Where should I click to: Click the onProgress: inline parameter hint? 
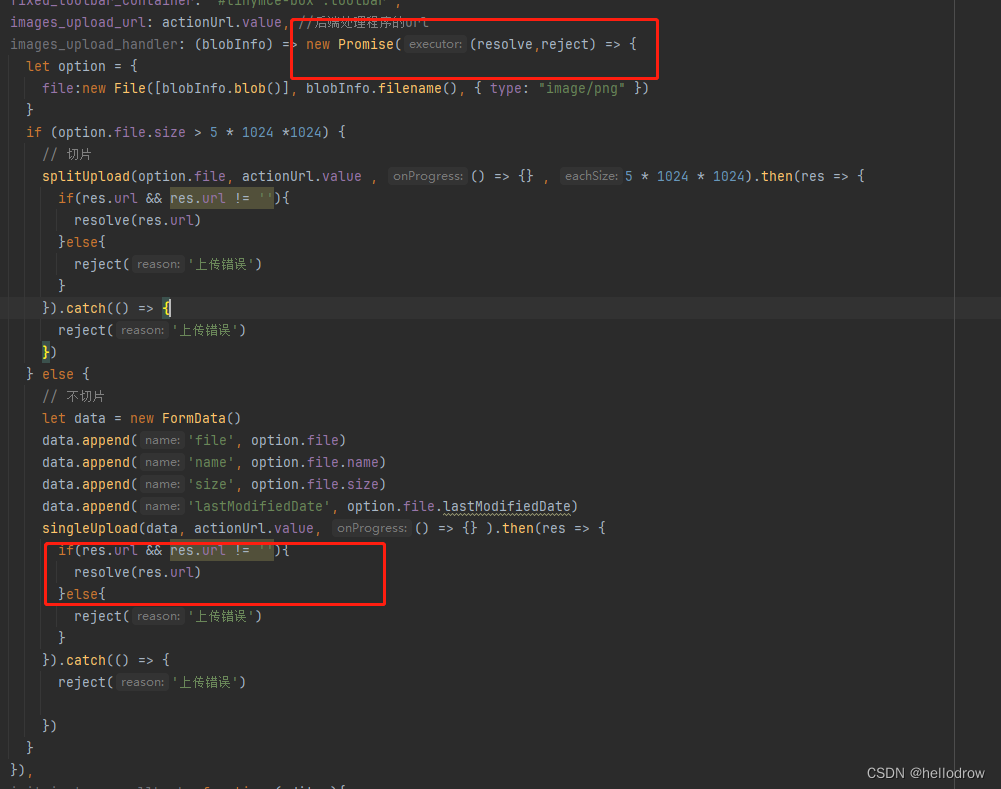pos(427,176)
